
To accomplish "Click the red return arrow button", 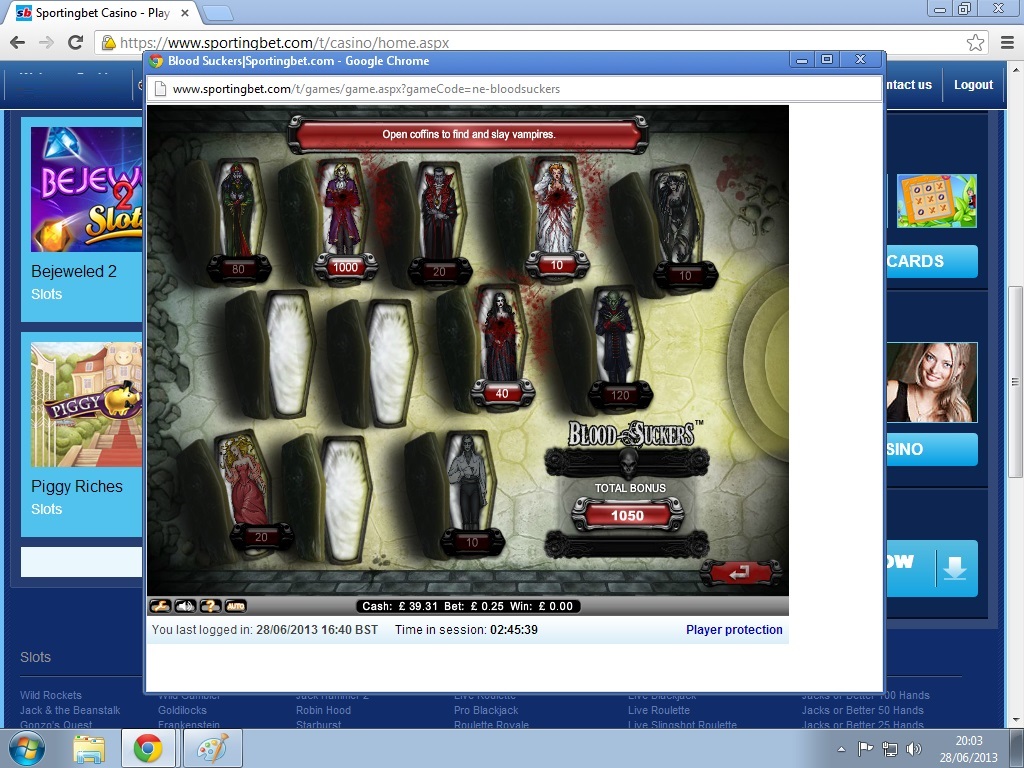I will tap(741, 573).
